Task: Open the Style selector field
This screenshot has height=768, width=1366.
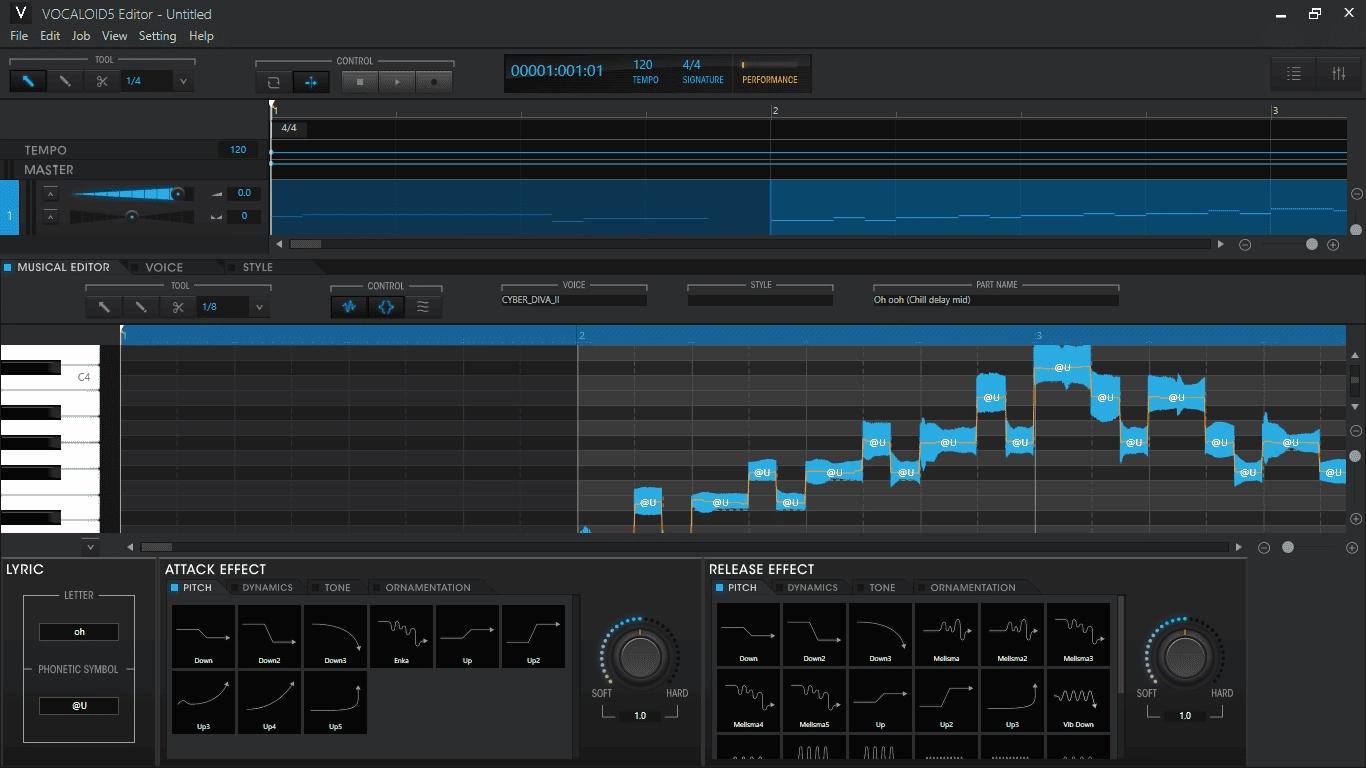Action: click(x=760, y=300)
